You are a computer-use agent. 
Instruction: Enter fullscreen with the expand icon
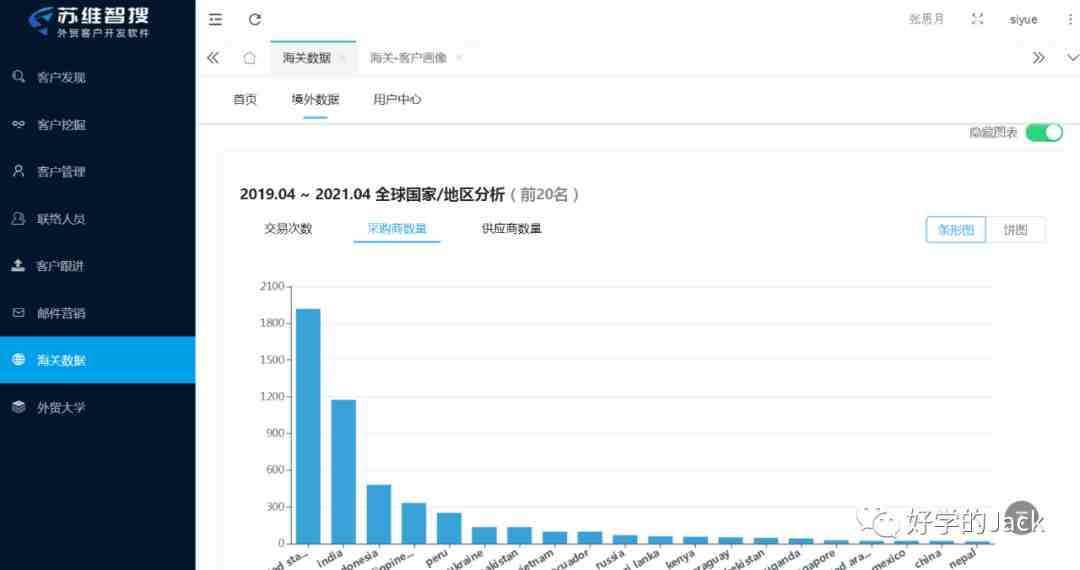pos(977,19)
